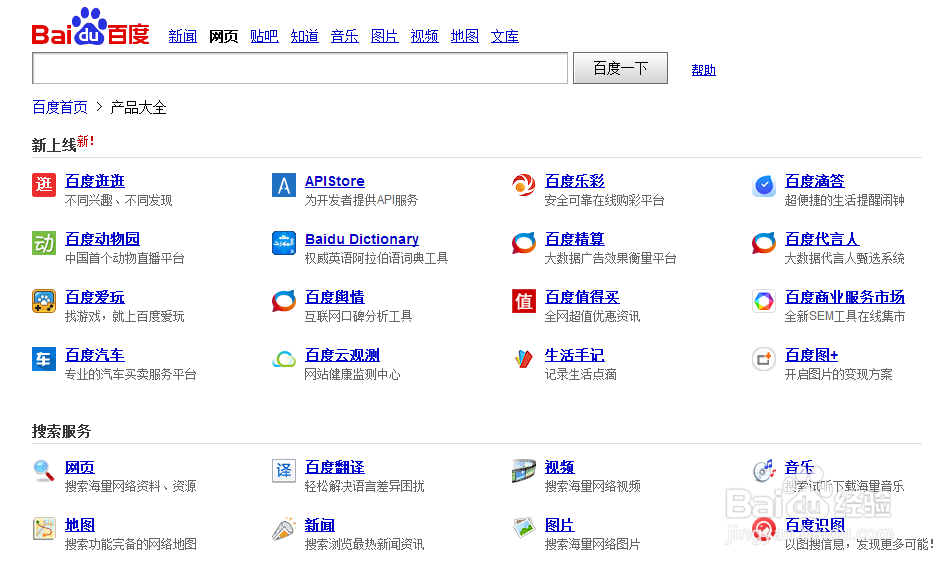
Task: Open the 百度汽车 link
Action: pyautogui.click(x=95, y=355)
